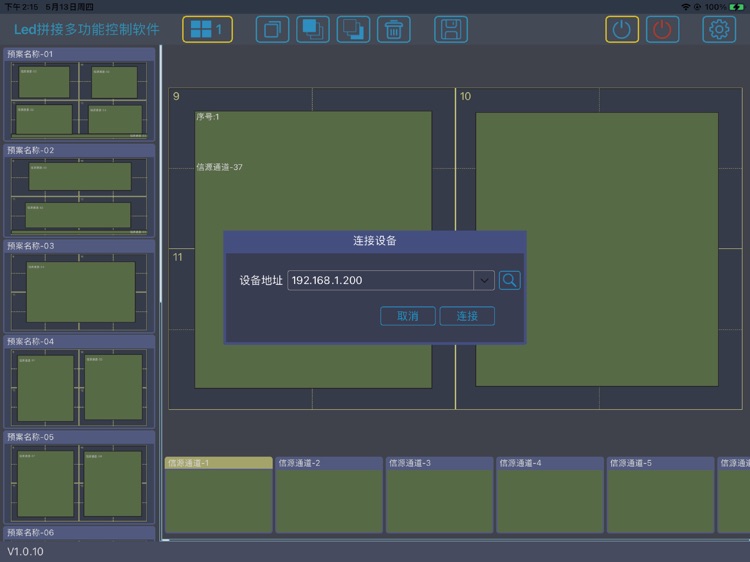Click the preset list vertical scrollbar
The width and height of the screenshot is (750, 562).
(x=161, y=174)
